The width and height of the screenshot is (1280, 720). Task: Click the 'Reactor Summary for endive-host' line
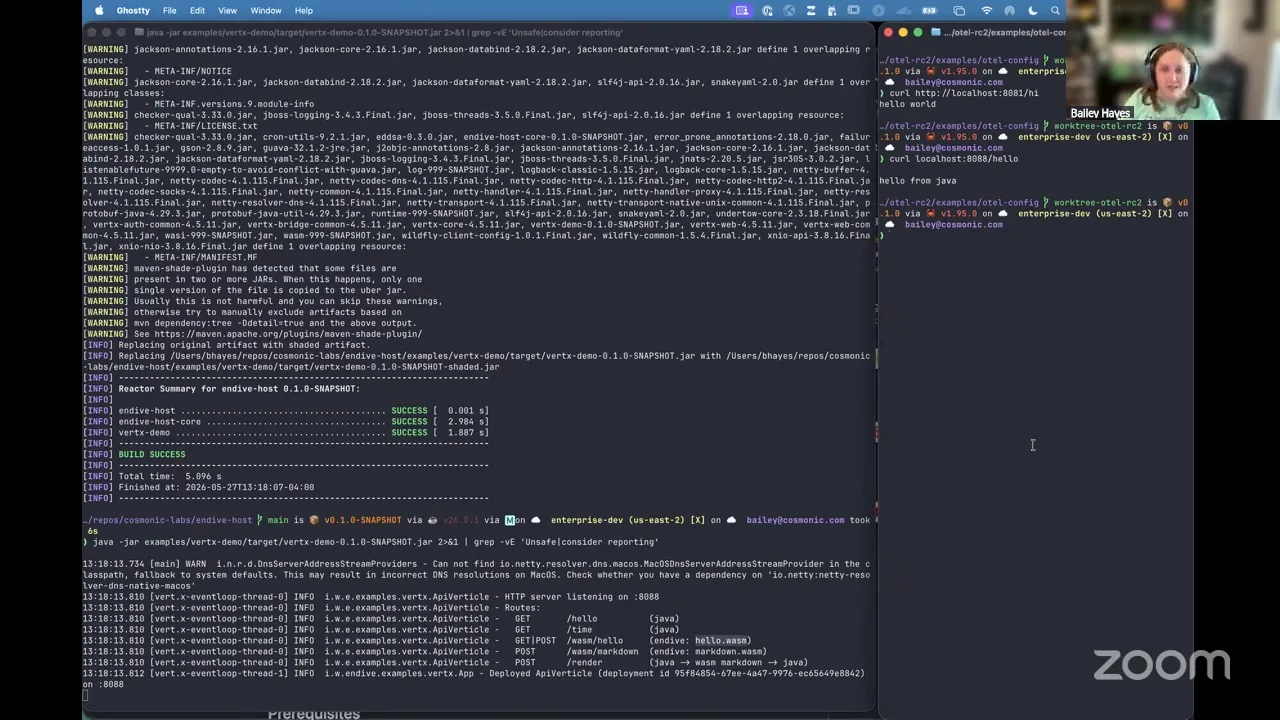[239, 388]
